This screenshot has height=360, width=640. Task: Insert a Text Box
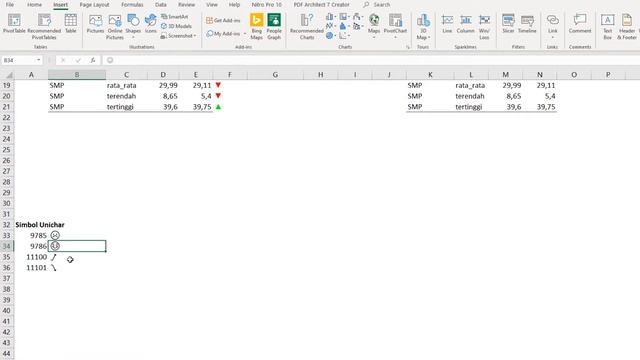coord(607,26)
